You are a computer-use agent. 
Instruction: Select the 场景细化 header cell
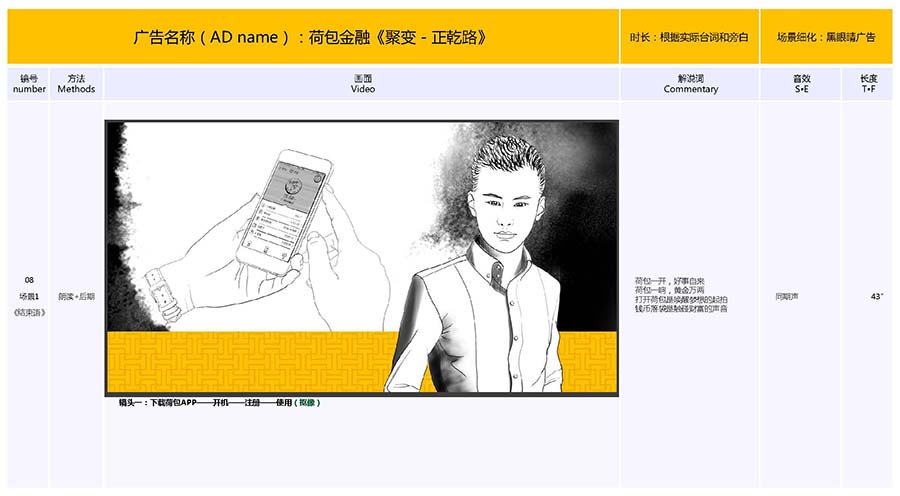point(826,37)
